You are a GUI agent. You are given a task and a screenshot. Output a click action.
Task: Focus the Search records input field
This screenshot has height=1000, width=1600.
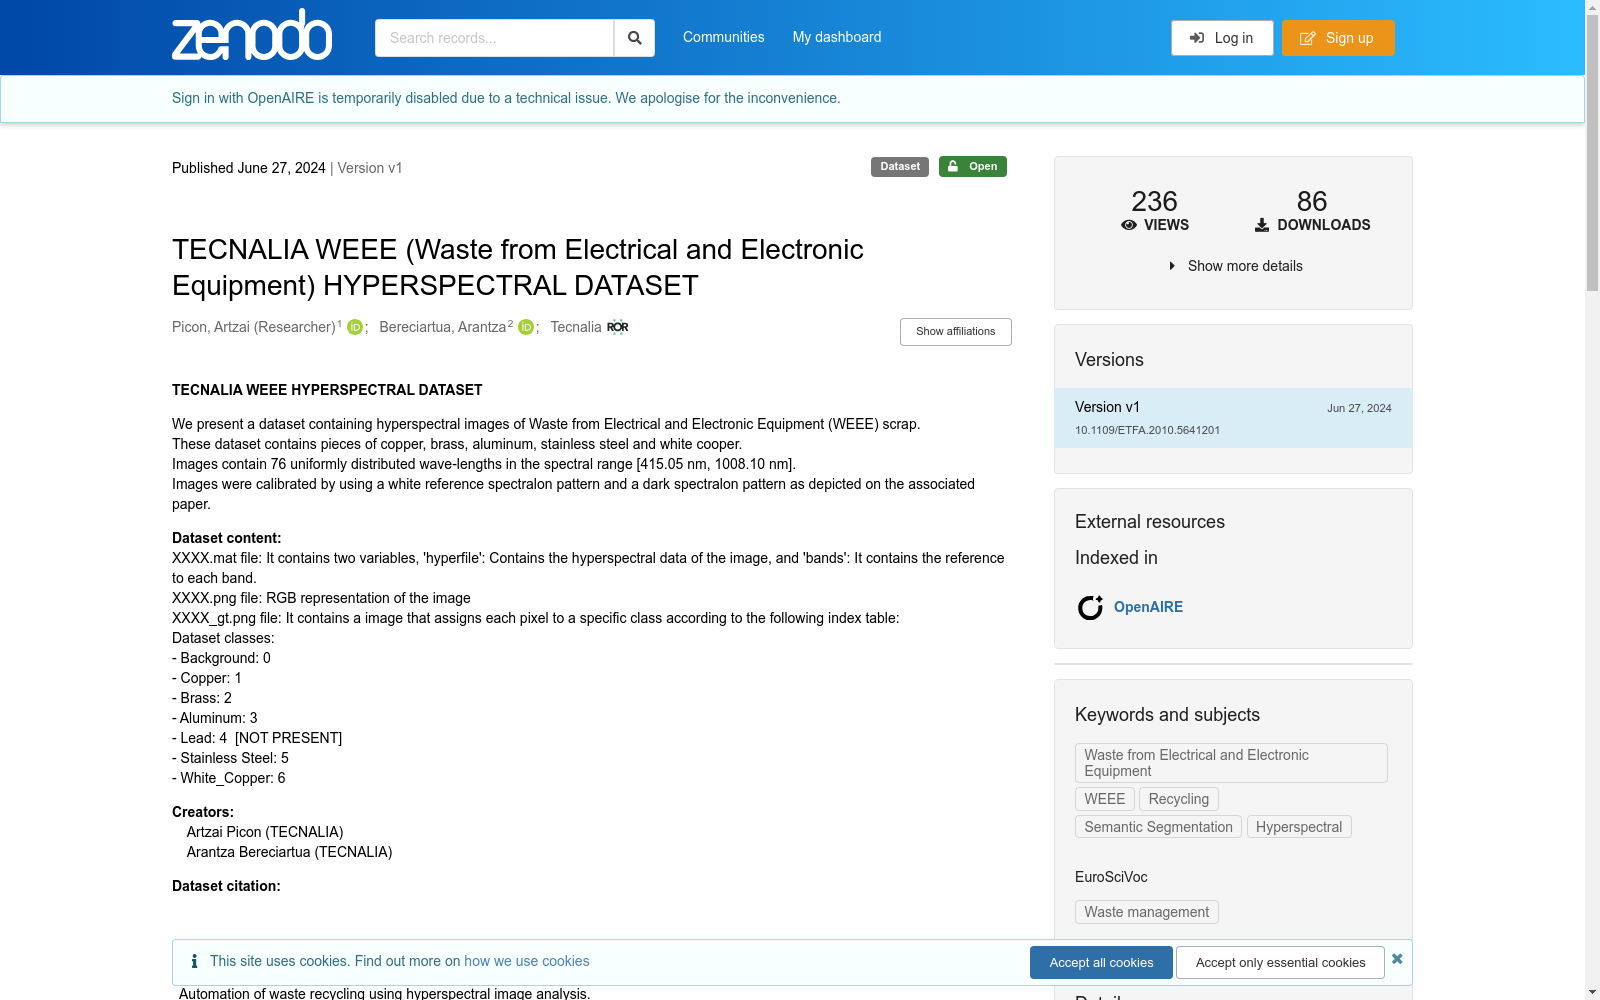pyautogui.click(x=494, y=38)
